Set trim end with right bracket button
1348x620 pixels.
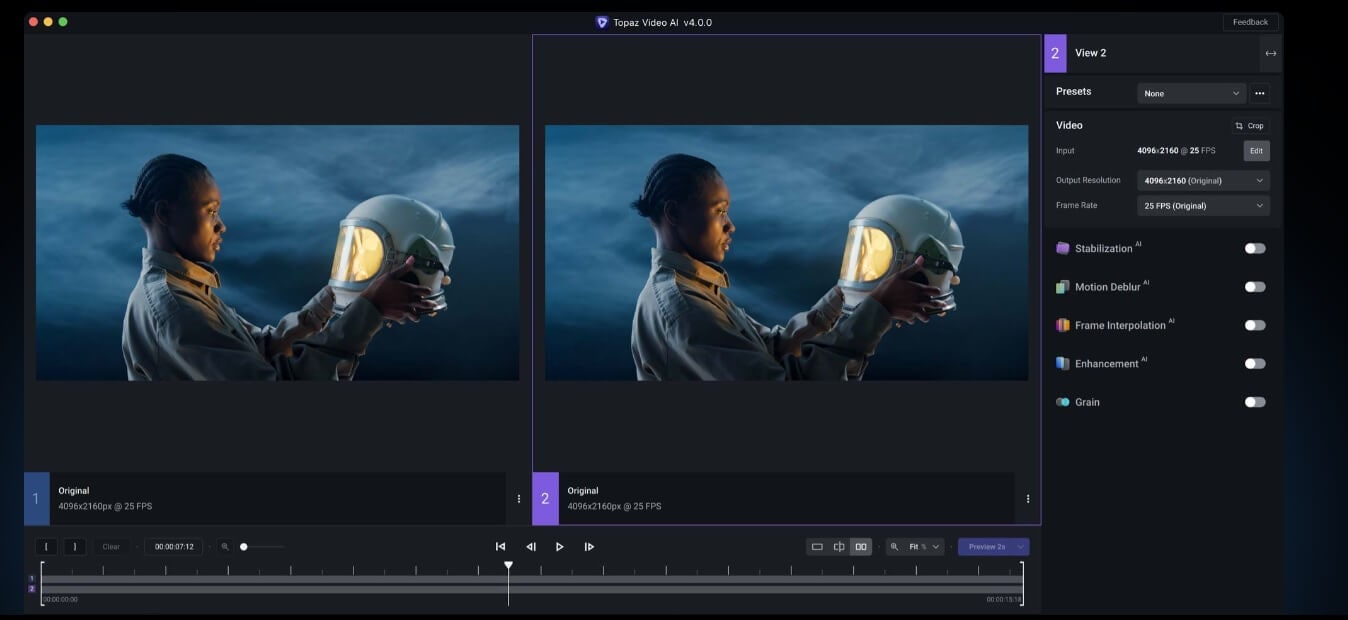[75, 547]
